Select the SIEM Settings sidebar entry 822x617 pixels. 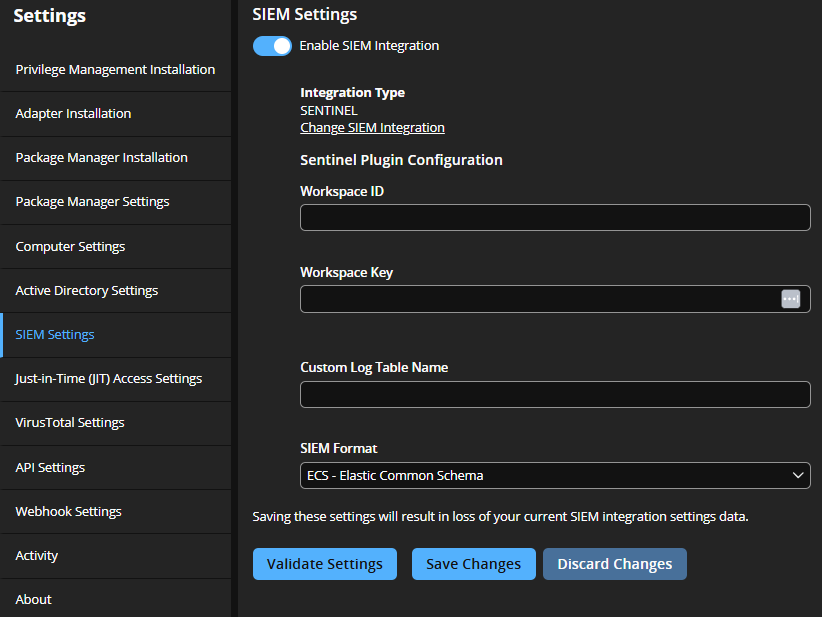point(54,334)
